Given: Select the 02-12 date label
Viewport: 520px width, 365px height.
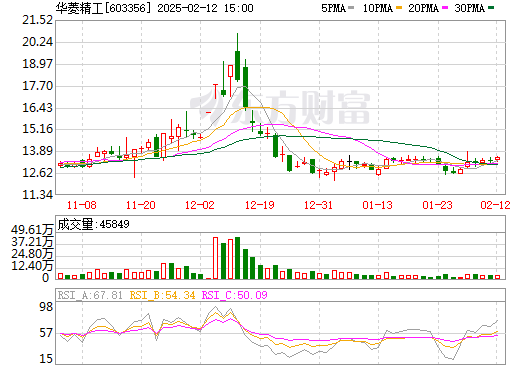Looking at the screenshot, I should pyautogui.click(x=495, y=205).
